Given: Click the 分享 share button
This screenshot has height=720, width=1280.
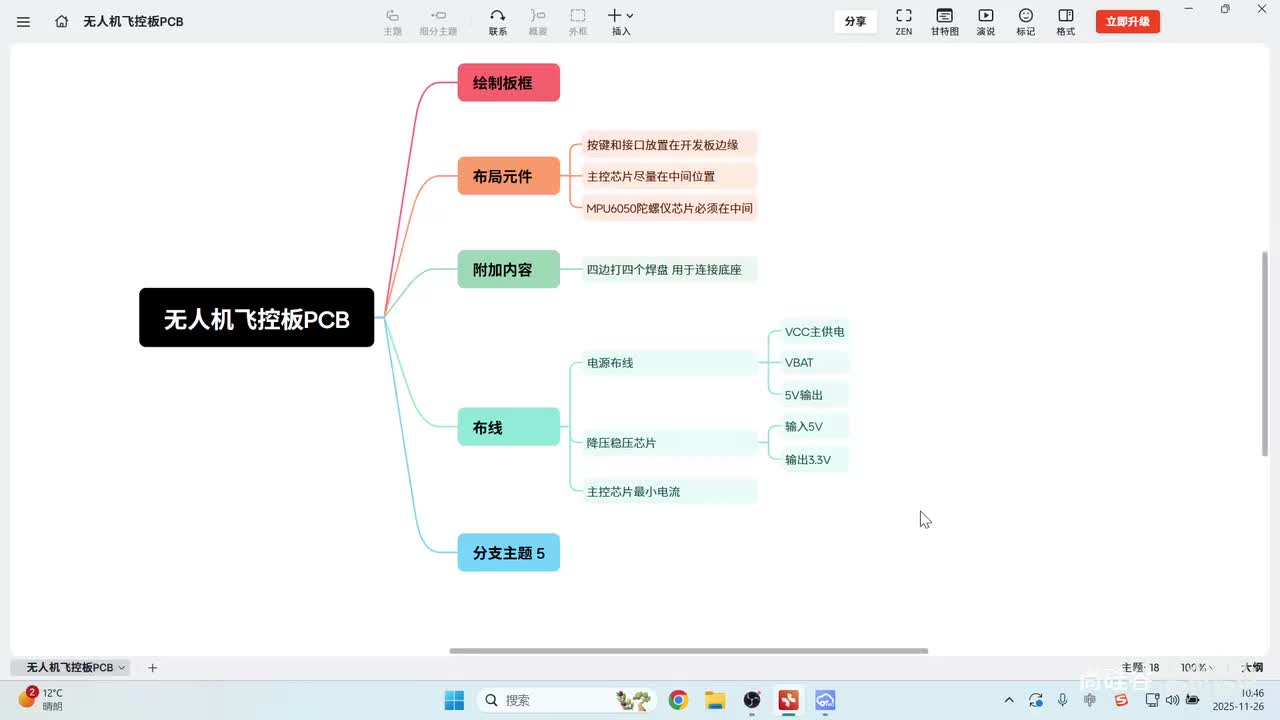Looking at the screenshot, I should point(856,21).
